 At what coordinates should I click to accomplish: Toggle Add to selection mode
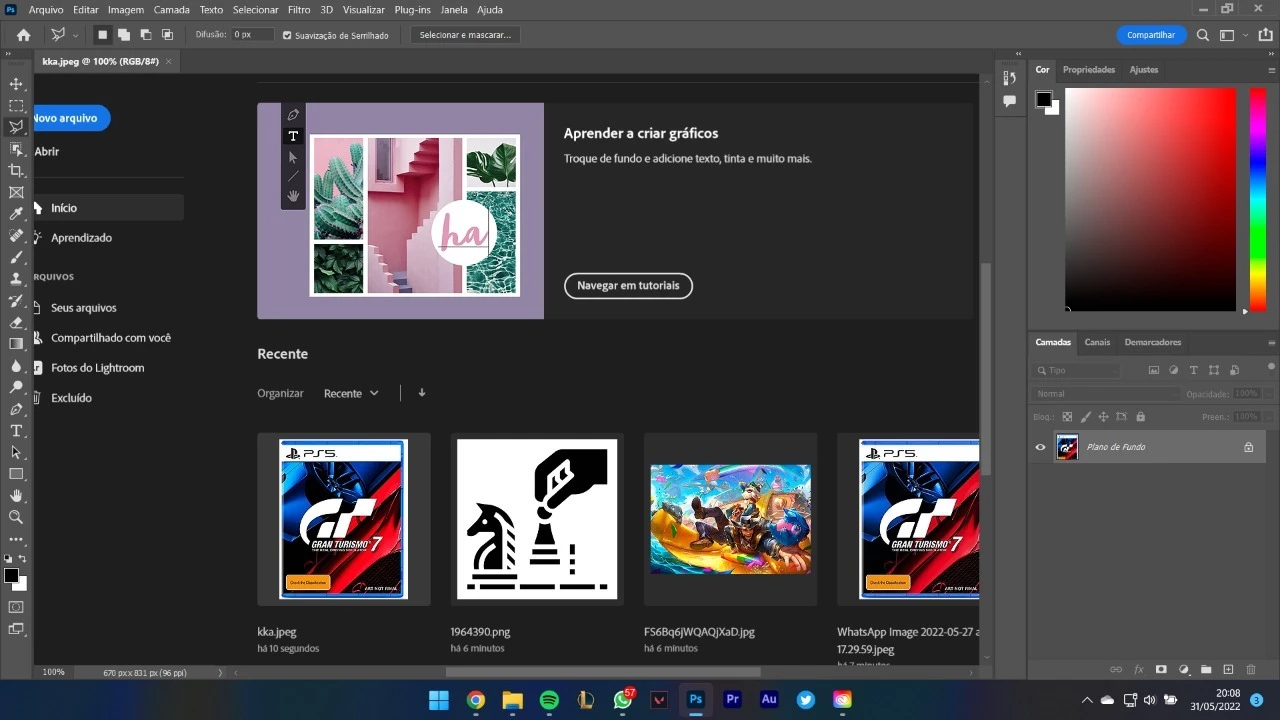[124, 35]
